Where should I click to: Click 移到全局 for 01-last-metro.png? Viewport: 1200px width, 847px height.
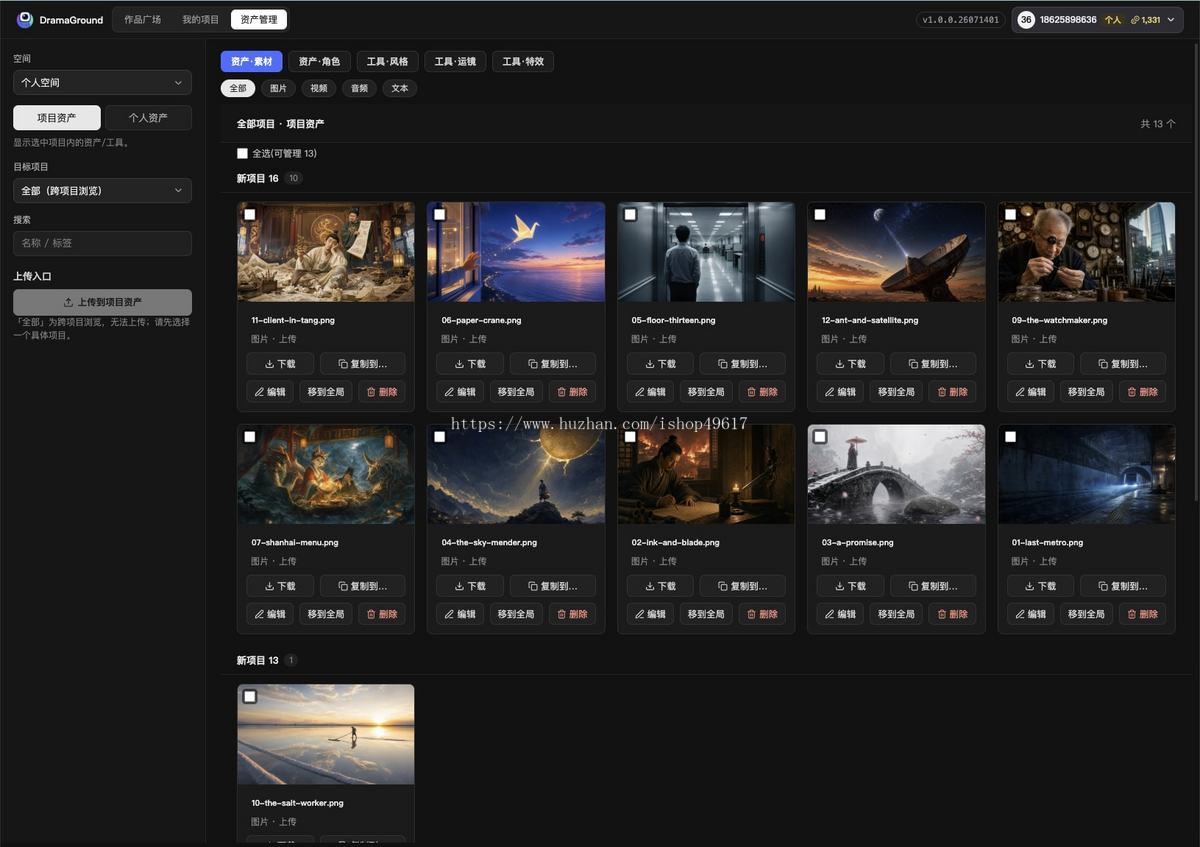pyautogui.click(x=1086, y=614)
